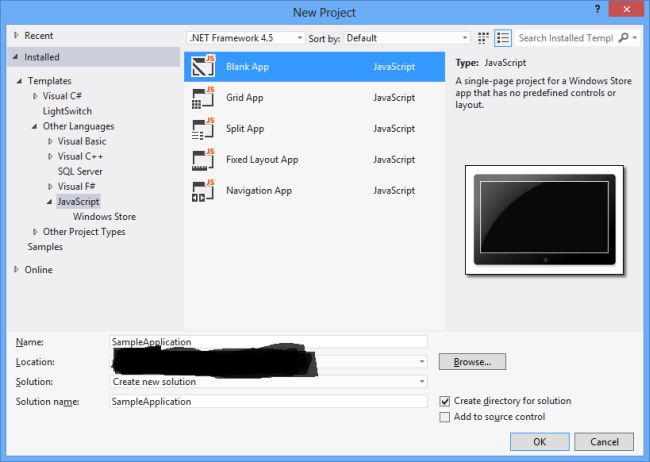Select the JavaScript tree item
This screenshot has width=650, height=462.
pos(78,202)
